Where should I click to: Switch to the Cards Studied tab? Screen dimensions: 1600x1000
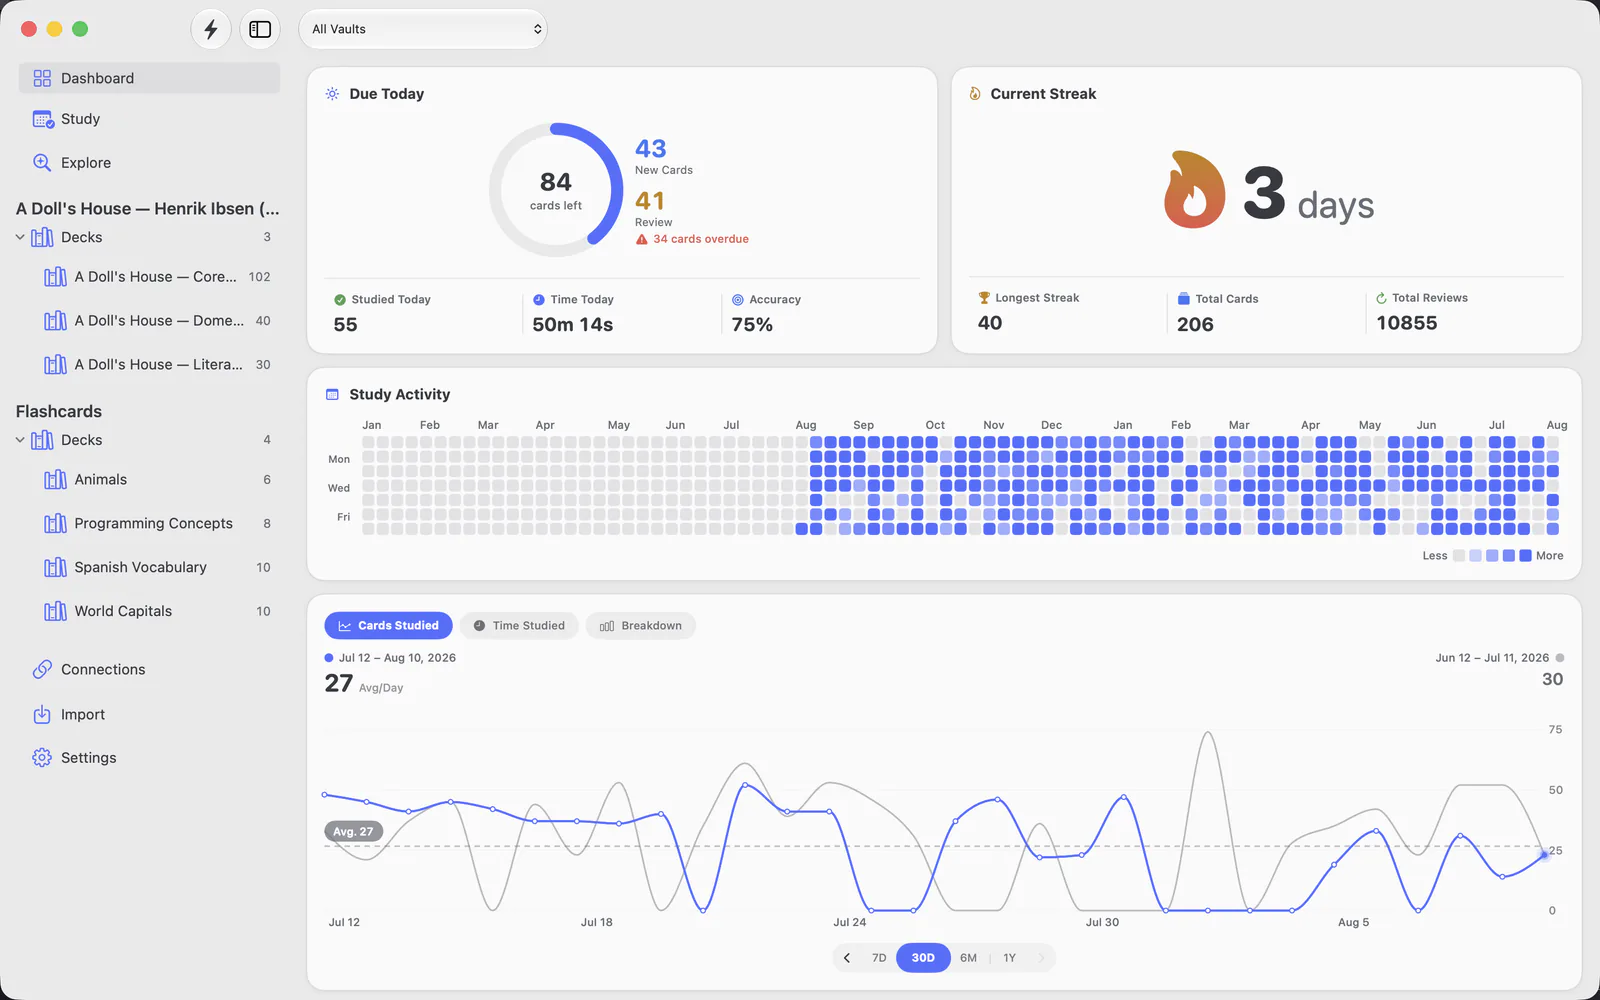(388, 626)
